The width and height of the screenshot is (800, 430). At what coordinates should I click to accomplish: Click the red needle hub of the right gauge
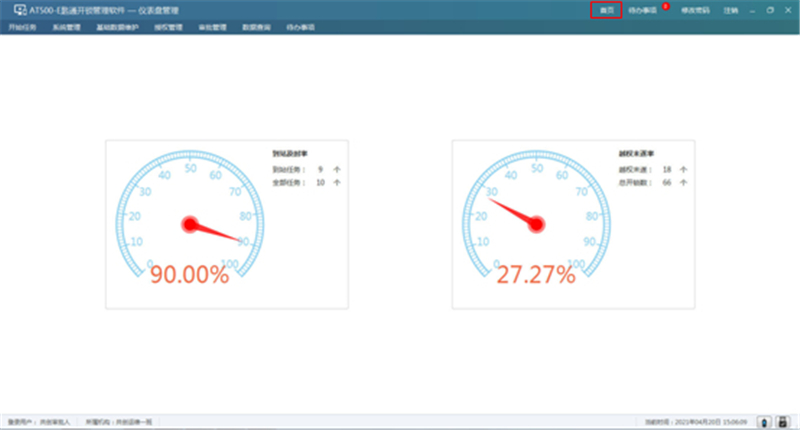[x=536, y=224]
